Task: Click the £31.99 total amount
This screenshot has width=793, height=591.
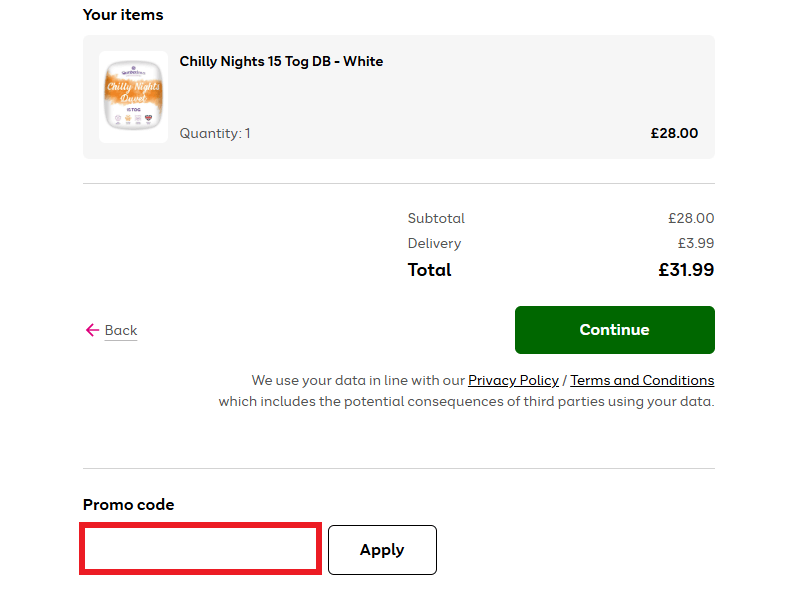Action: click(686, 270)
